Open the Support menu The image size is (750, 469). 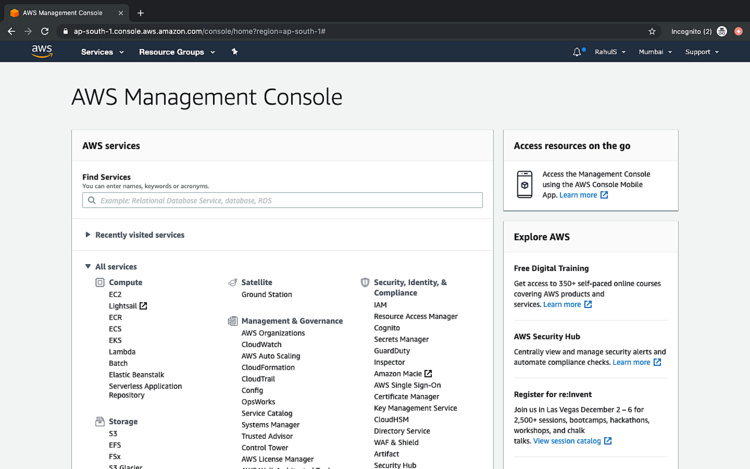tap(701, 52)
